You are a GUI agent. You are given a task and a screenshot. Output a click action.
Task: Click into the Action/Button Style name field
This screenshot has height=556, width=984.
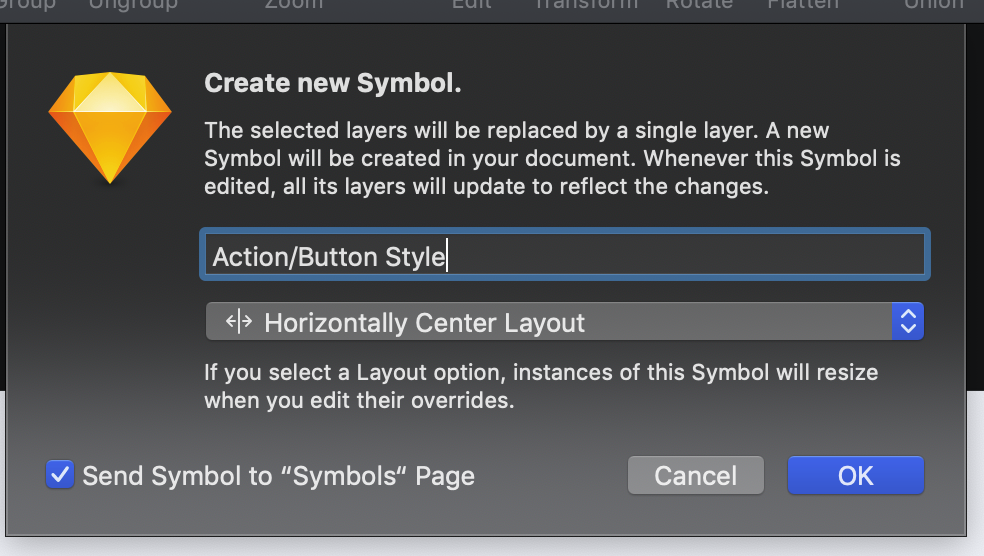pos(565,256)
